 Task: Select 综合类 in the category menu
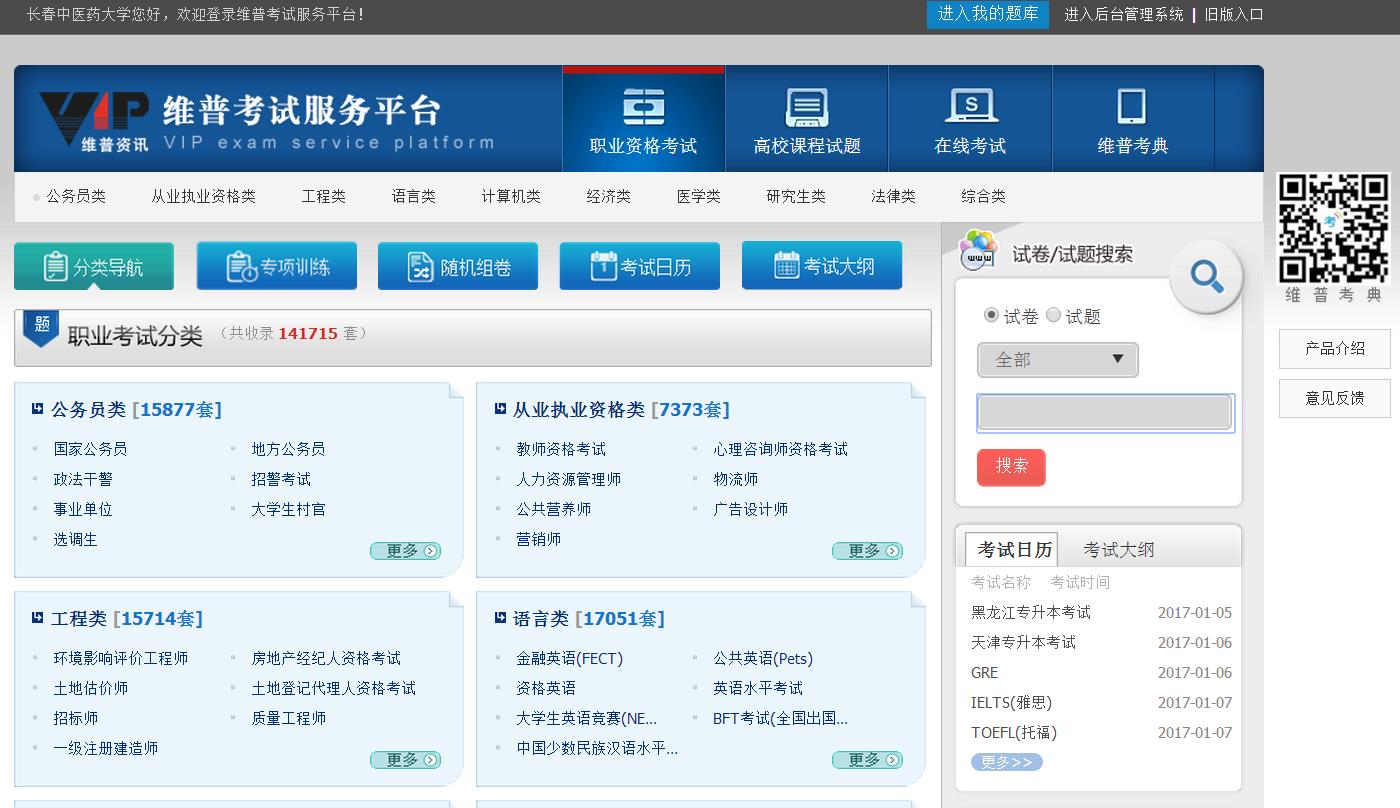pos(984,196)
